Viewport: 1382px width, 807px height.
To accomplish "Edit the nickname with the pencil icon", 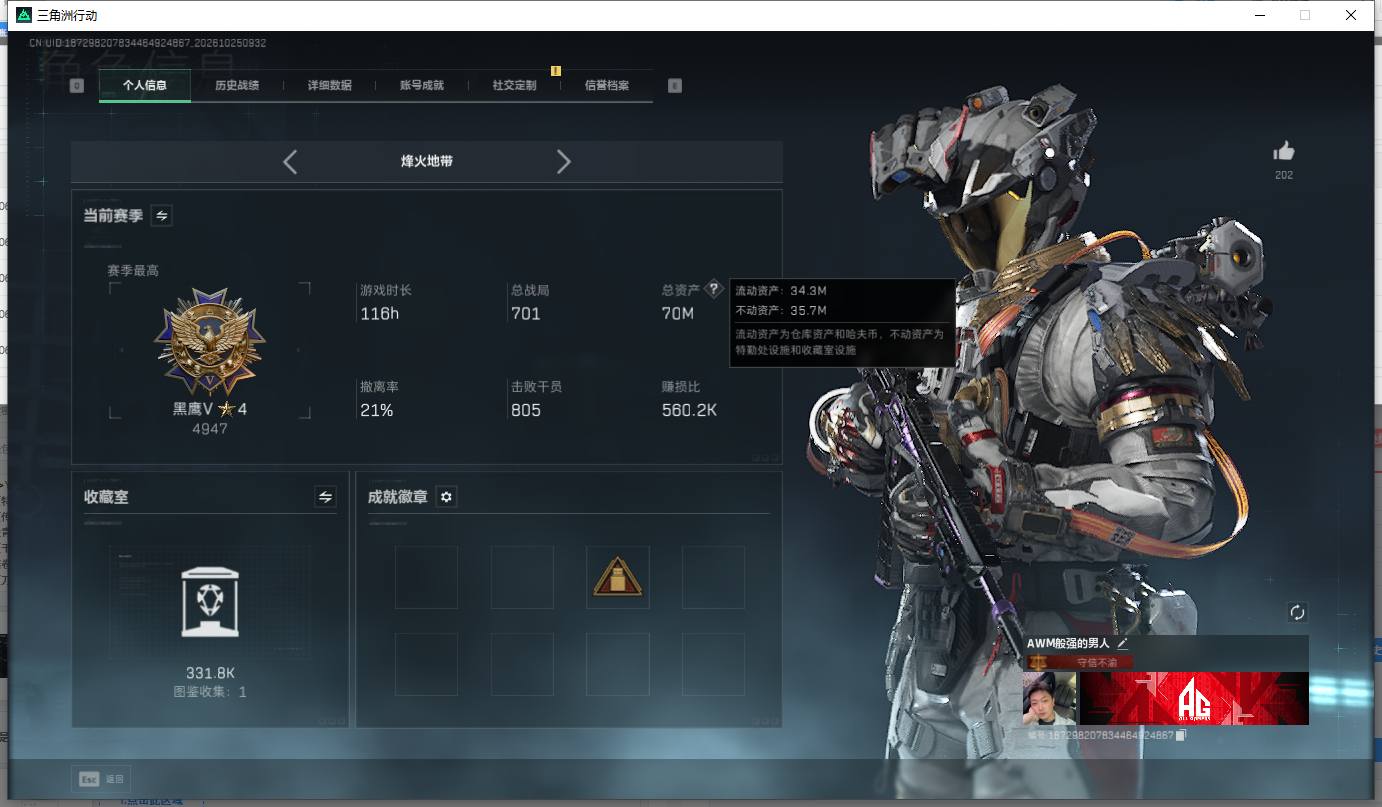I will tap(1122, 644).
